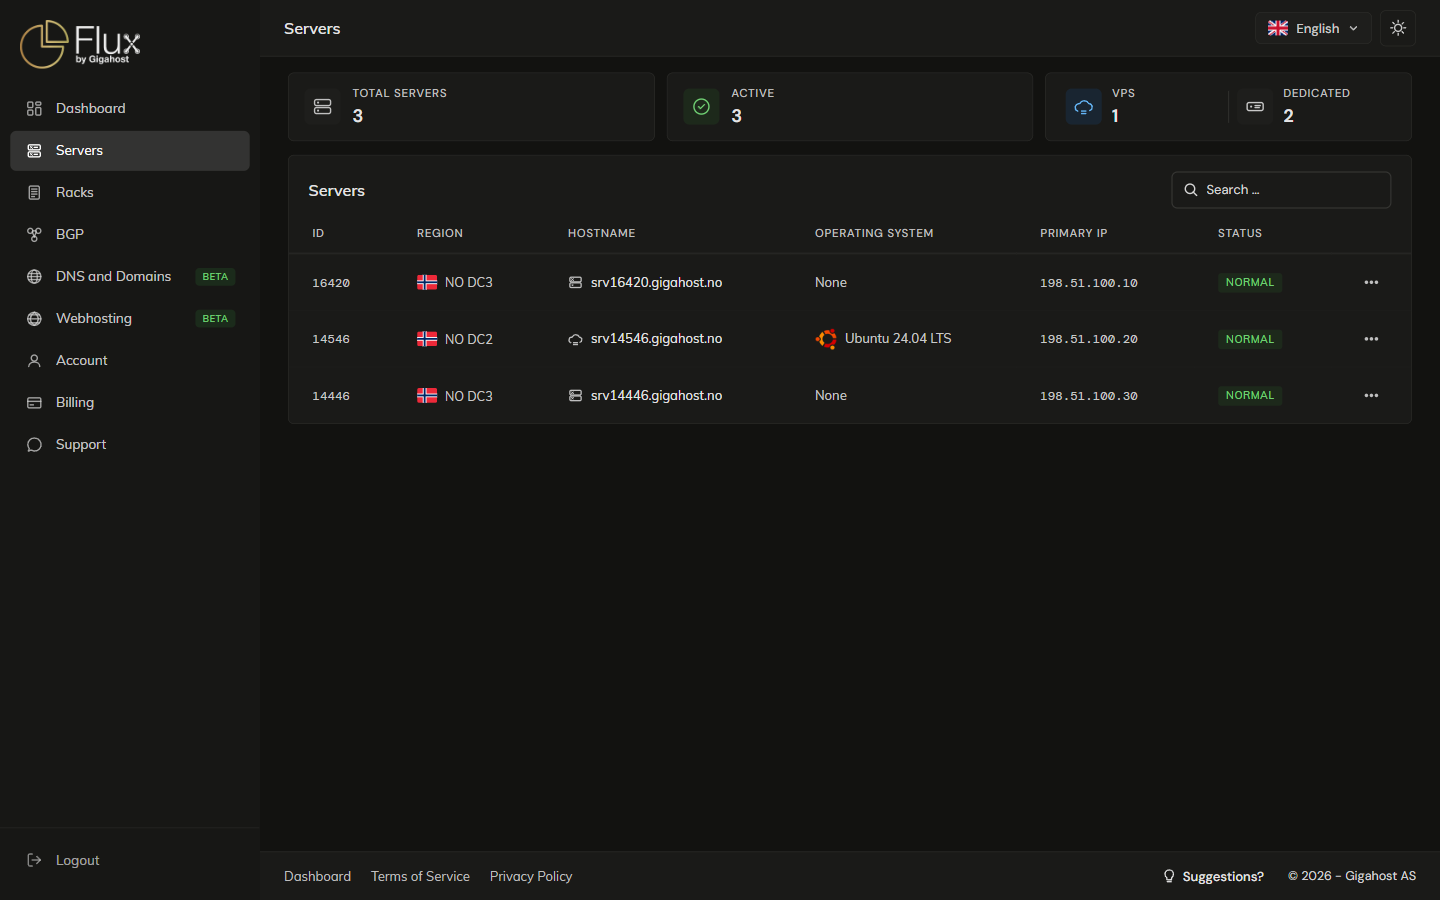1440x900 pixels.
Task: Focus the server Search field
Action: (1281, 190)
